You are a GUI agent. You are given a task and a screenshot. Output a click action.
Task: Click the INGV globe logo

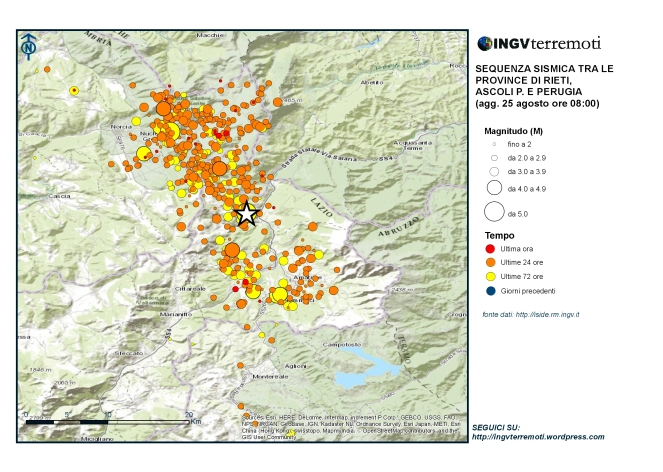point(485,44)
